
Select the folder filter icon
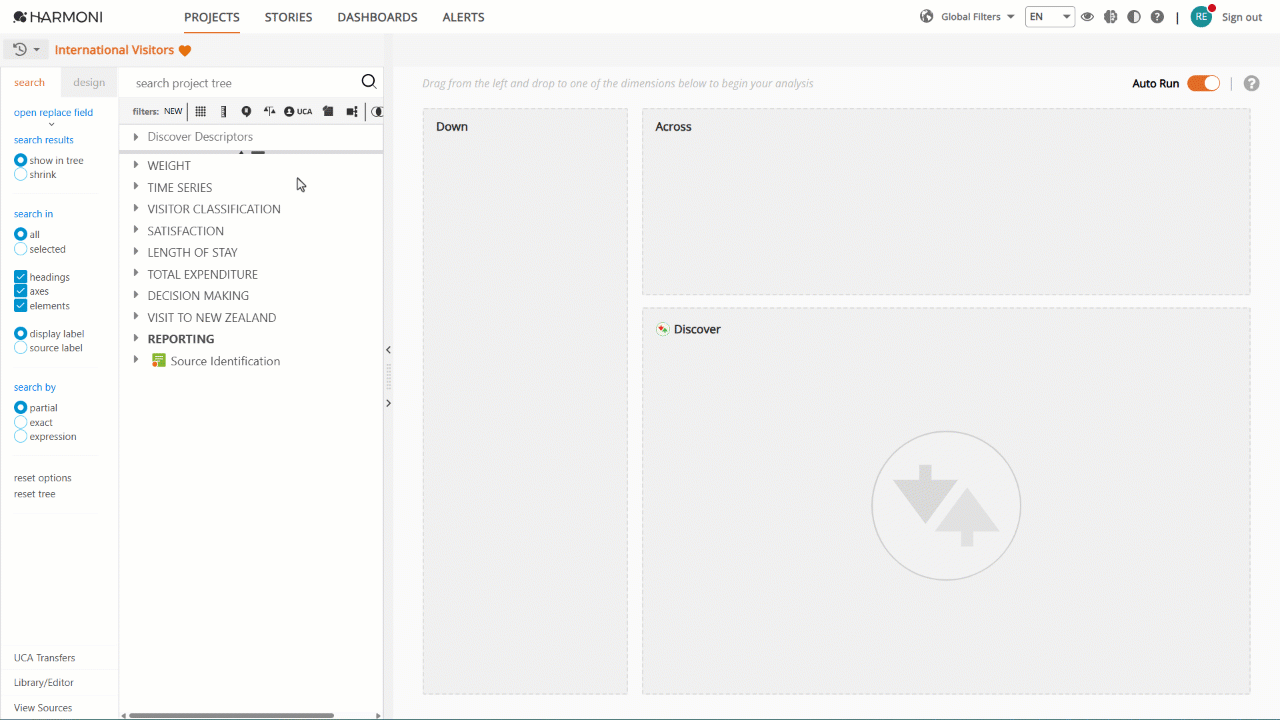pos(328,112)
